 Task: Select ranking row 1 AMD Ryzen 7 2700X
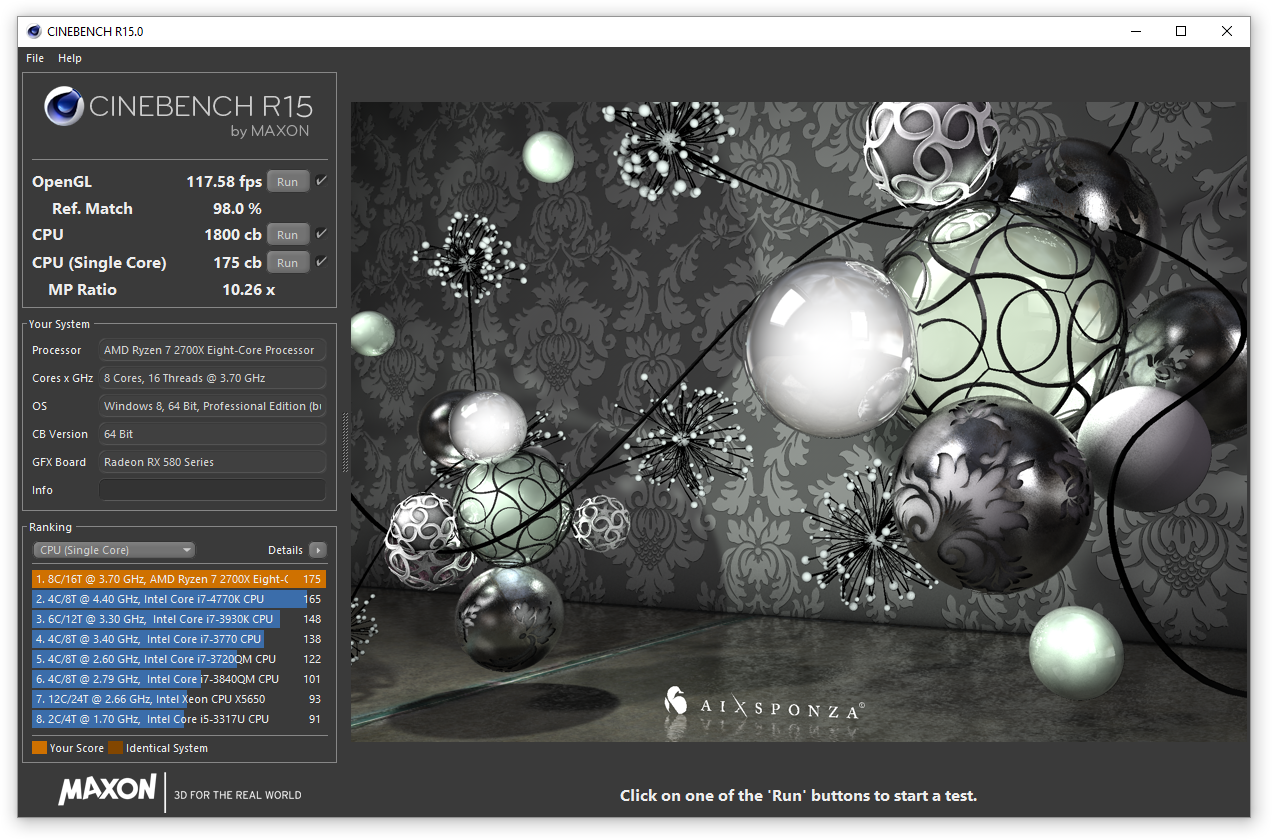click(178, 579)
